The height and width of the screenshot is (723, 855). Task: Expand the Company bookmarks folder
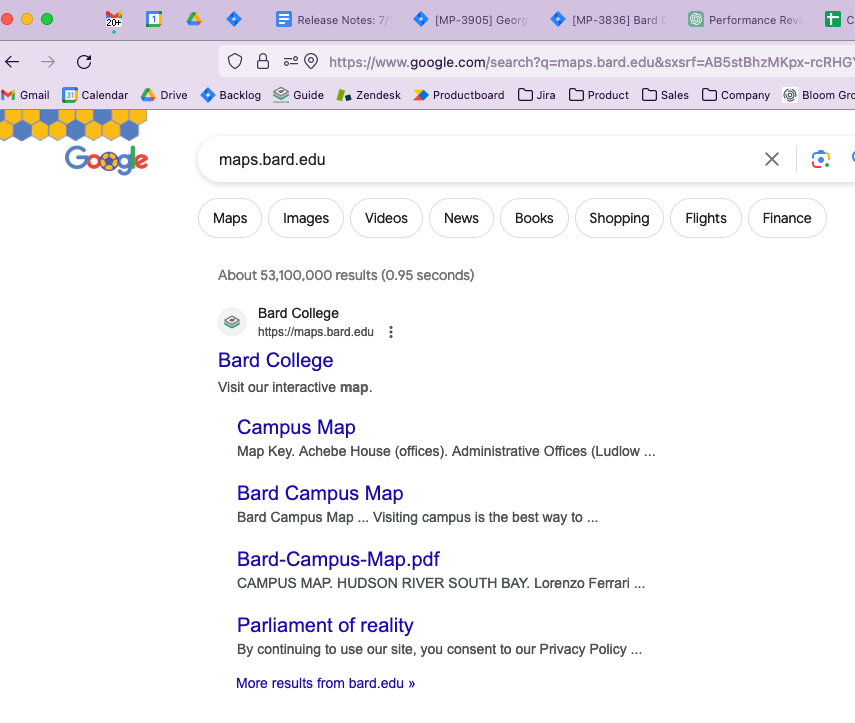click(736, 95)
